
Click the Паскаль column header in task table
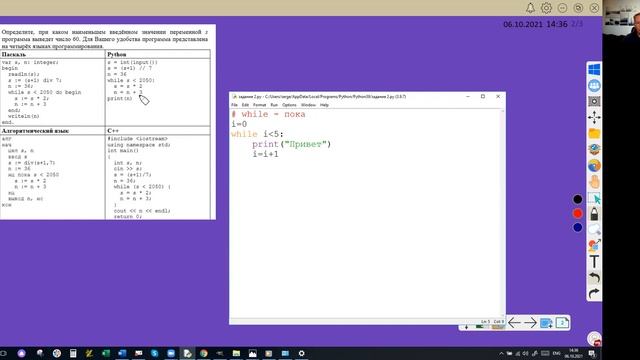[13, 54]
